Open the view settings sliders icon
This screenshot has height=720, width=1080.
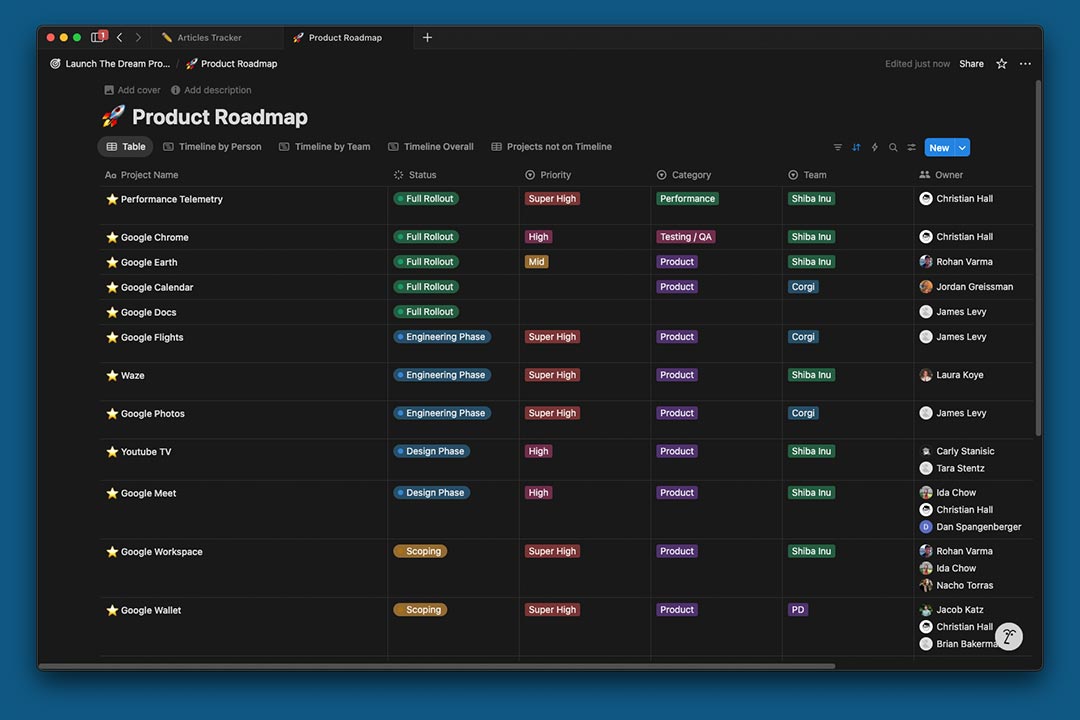pos(912,147)
